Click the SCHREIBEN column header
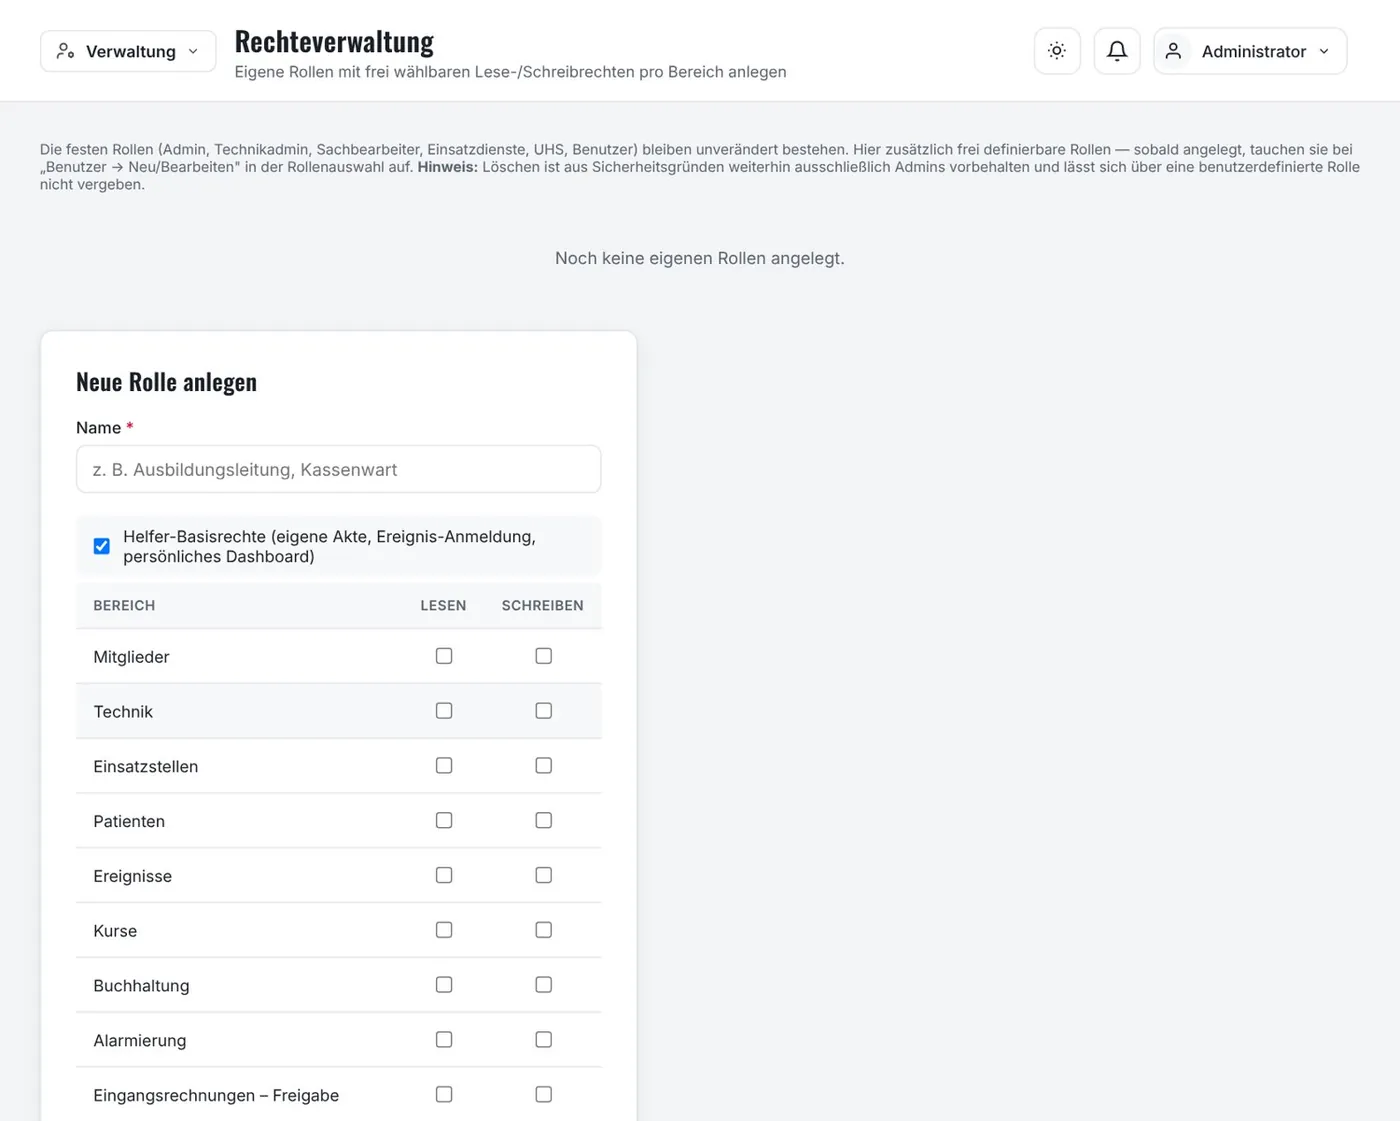Screen dimensions: 1400x1121 coord(543,606)
